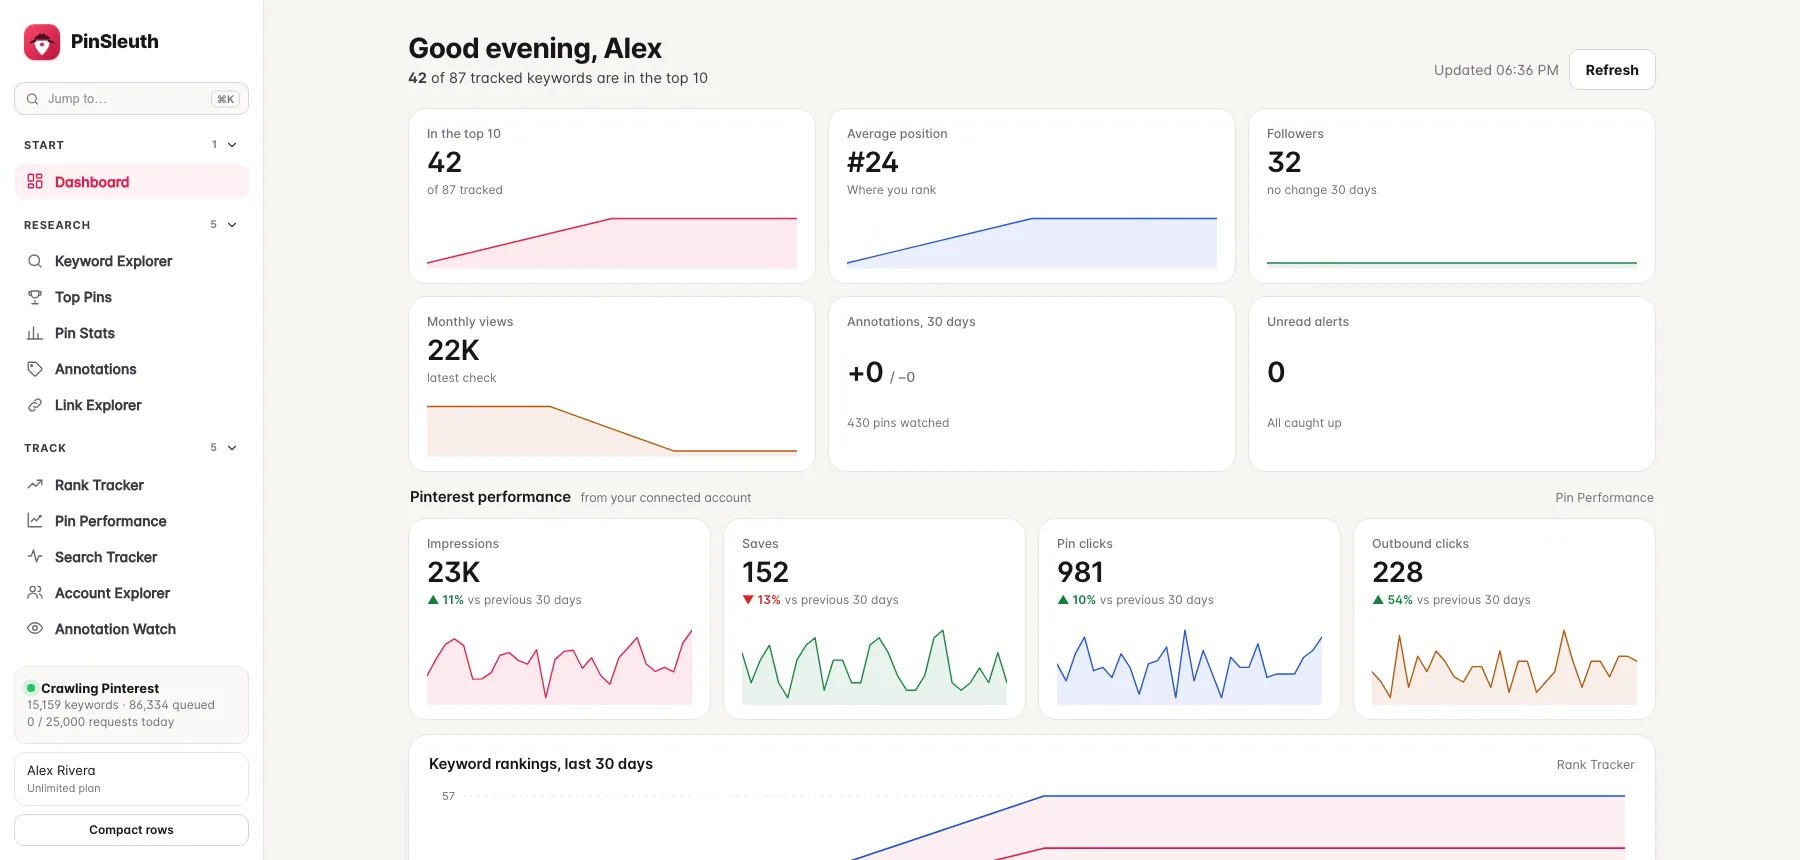
Task: Focus the Jump to search field
Action: pos(131,99)
